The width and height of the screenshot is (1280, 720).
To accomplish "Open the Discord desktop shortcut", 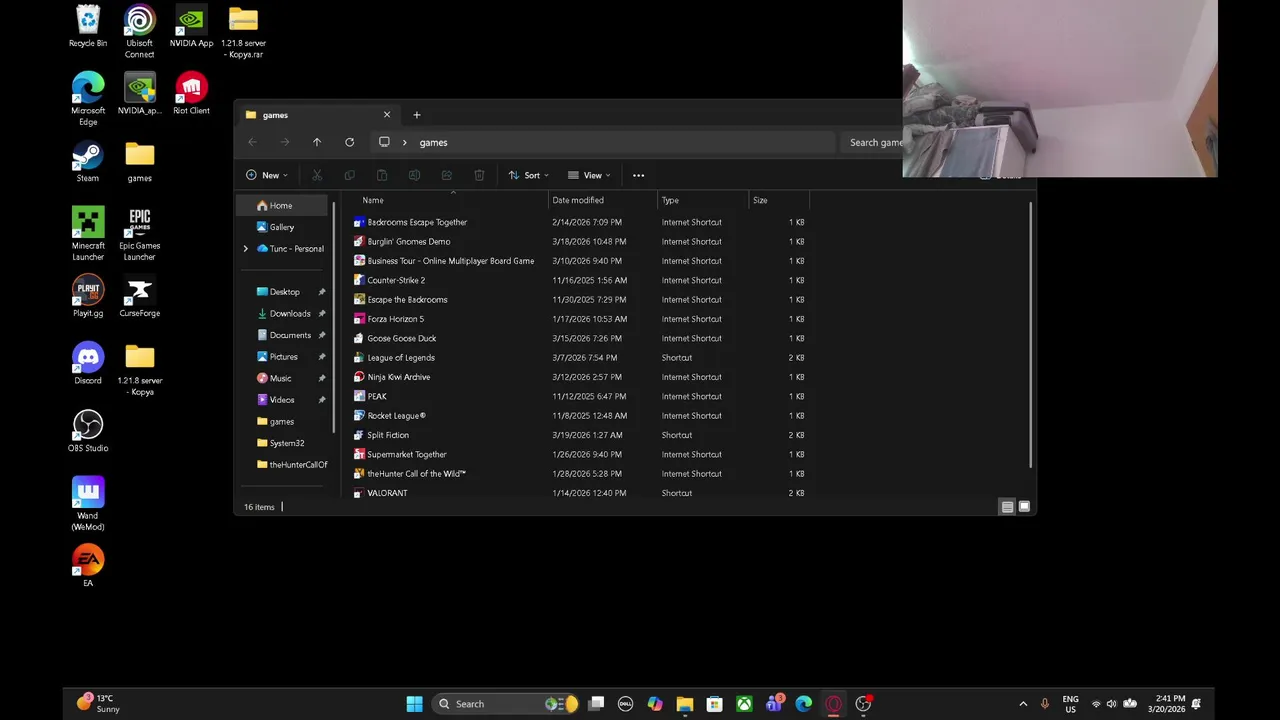I will coord(88,364).
